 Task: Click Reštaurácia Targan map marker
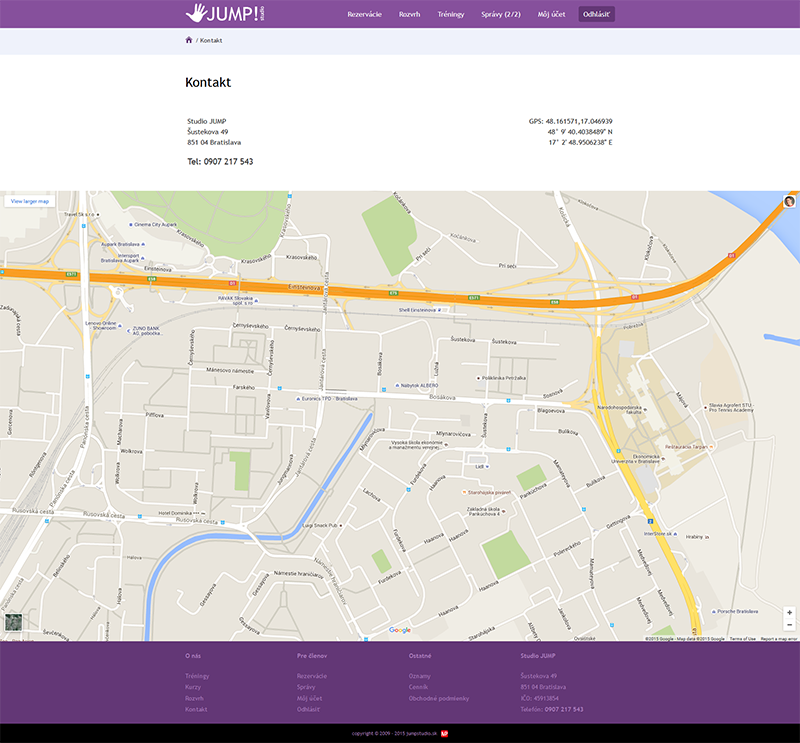point(689,447)
